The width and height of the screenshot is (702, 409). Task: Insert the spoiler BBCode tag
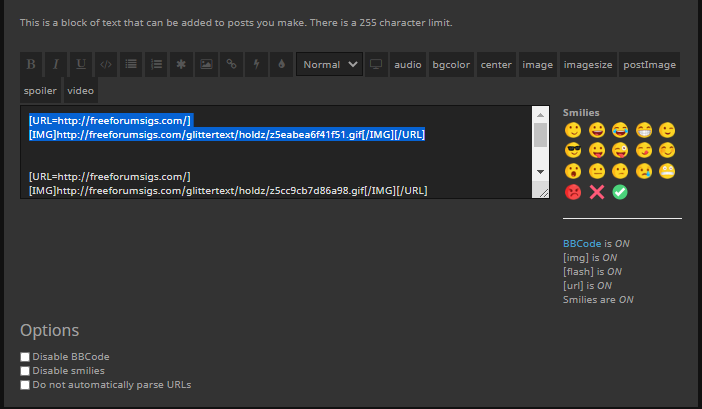tap(40, 90)
